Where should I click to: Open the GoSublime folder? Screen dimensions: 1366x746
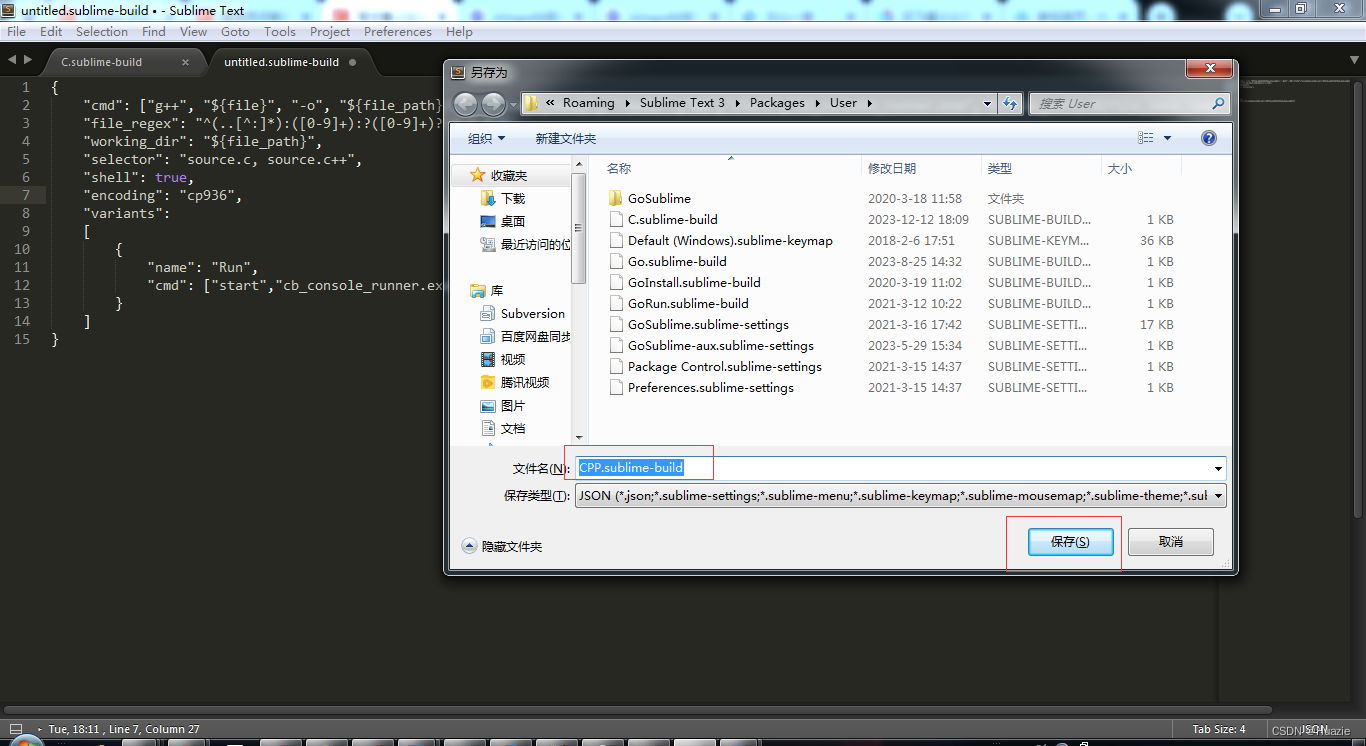[659, 198]
